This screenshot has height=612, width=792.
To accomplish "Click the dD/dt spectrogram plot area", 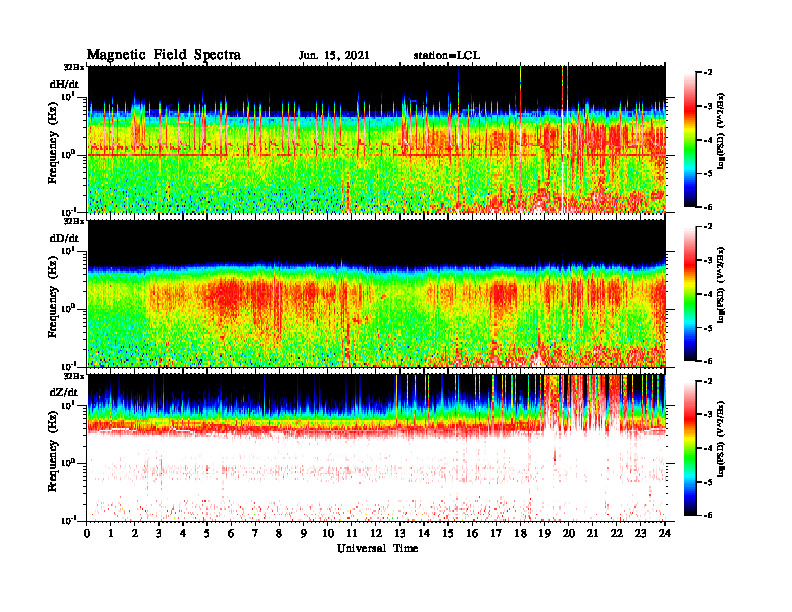I will coord(376,293).
